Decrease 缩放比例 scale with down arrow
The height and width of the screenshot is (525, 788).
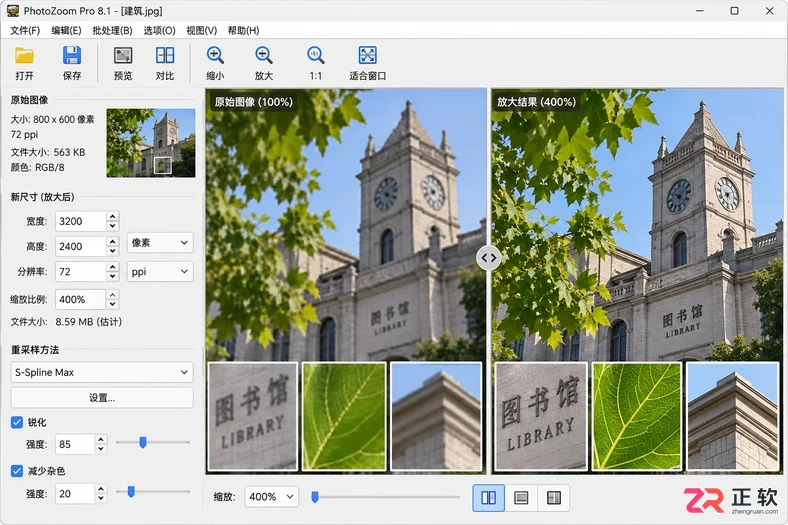113,304
